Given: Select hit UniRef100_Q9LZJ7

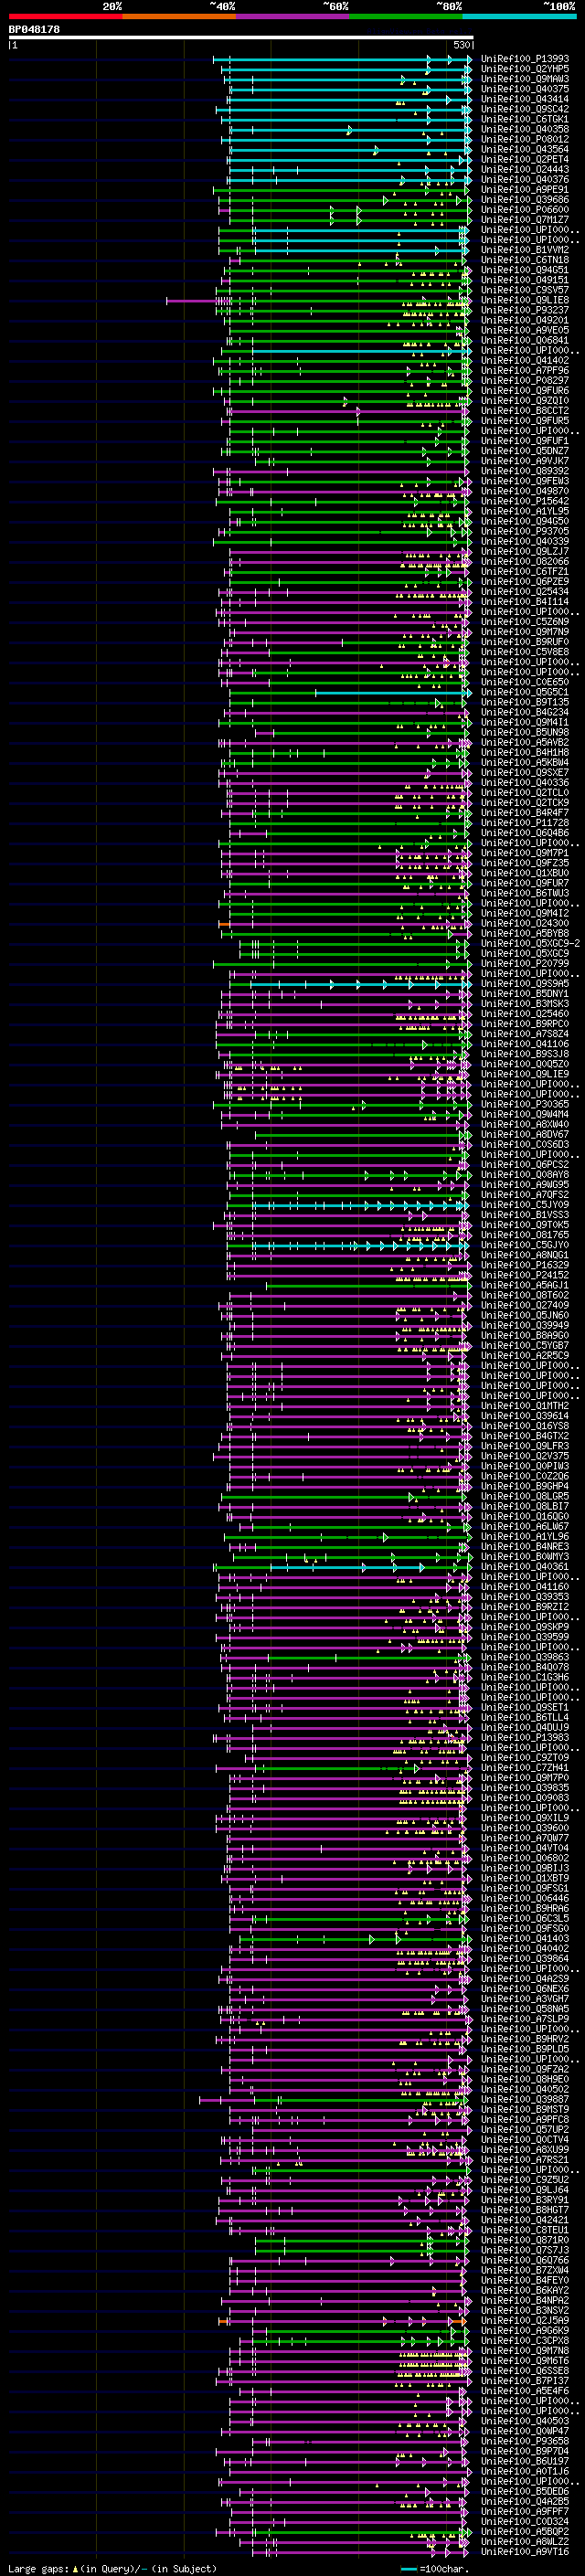Looking at the screenshot, I should (x=524, y=551).
